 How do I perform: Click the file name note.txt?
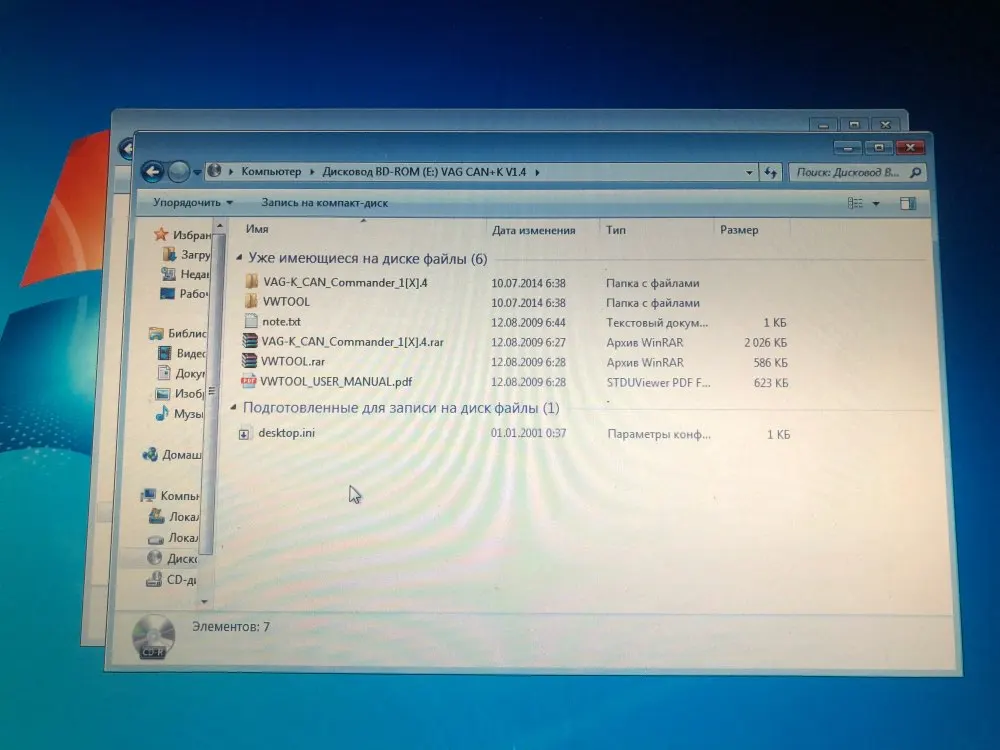pyautogui.click(x=281, y=321)
